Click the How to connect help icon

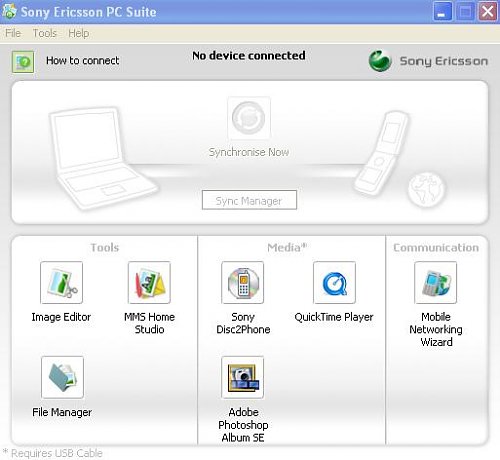tap(23, 62)
